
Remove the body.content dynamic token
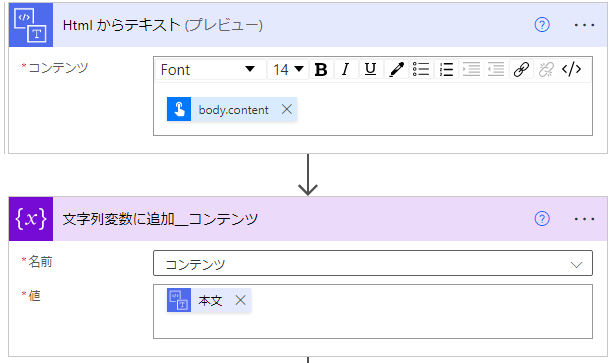click(x=287, y=109)
